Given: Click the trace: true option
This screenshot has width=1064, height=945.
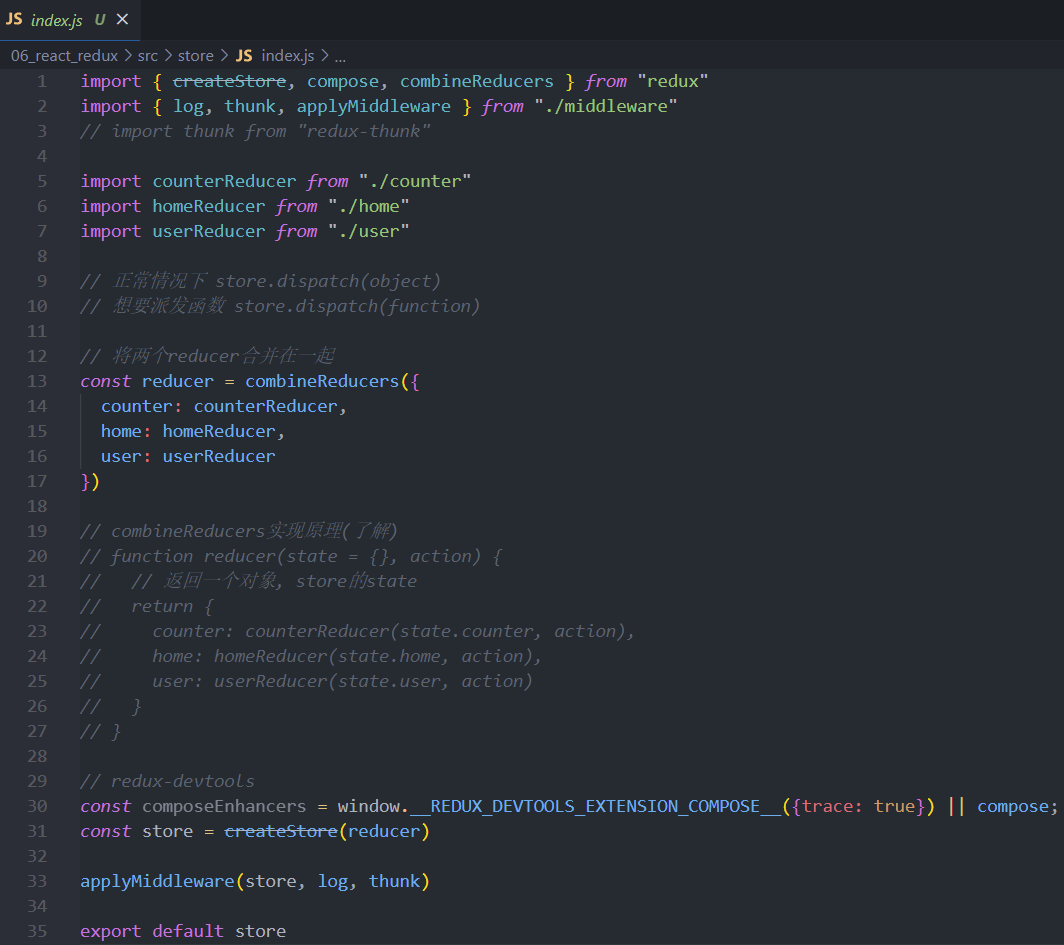Looking at the screenshot, I should [x=858, y=807].
